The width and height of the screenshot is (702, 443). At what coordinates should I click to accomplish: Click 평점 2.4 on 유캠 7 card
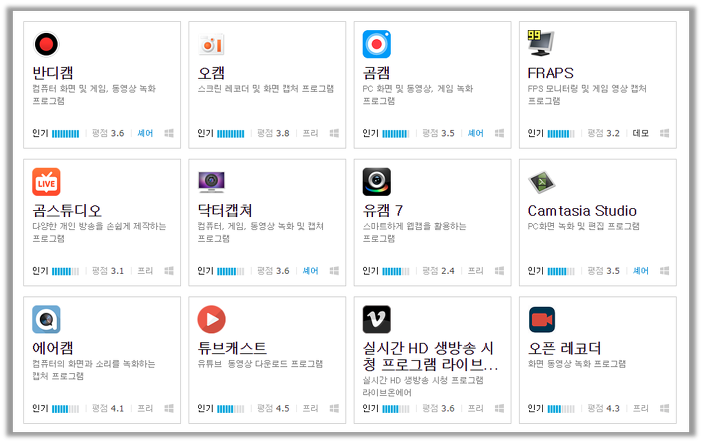[438, 271]
